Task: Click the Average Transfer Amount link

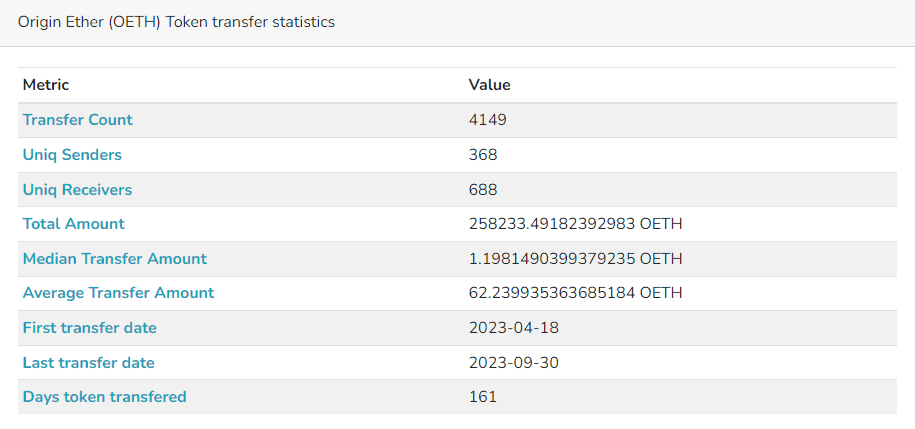Action: point(118,293)
